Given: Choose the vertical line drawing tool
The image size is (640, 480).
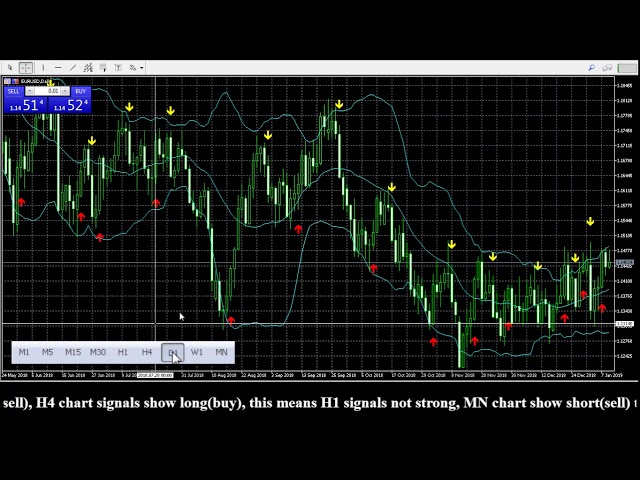Looking at the screenshot, I should [43, 68].
